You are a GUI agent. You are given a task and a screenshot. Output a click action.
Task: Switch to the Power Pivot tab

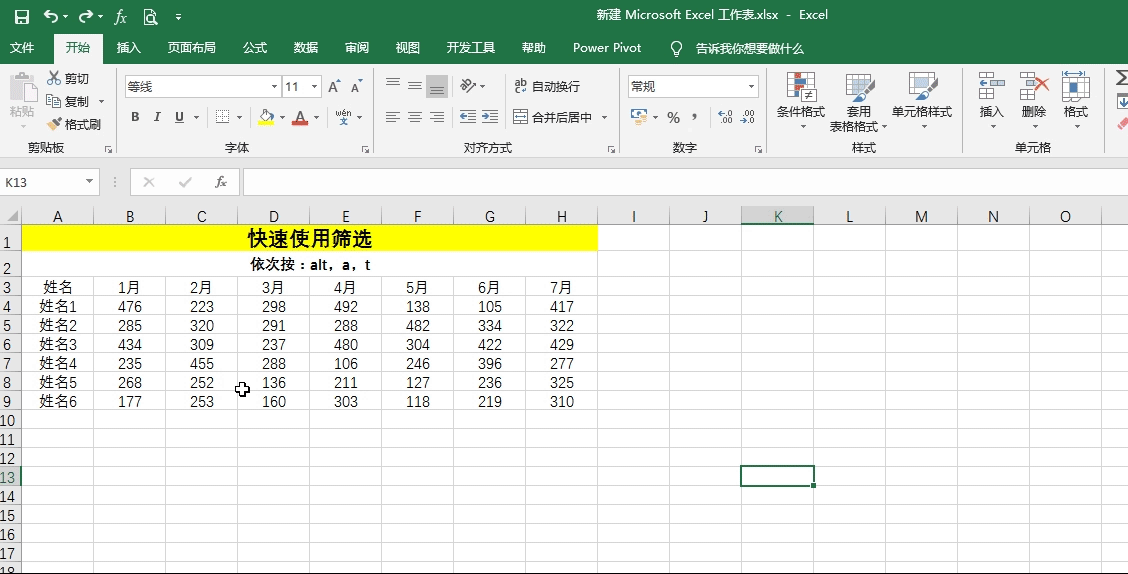tap(607, 47)
